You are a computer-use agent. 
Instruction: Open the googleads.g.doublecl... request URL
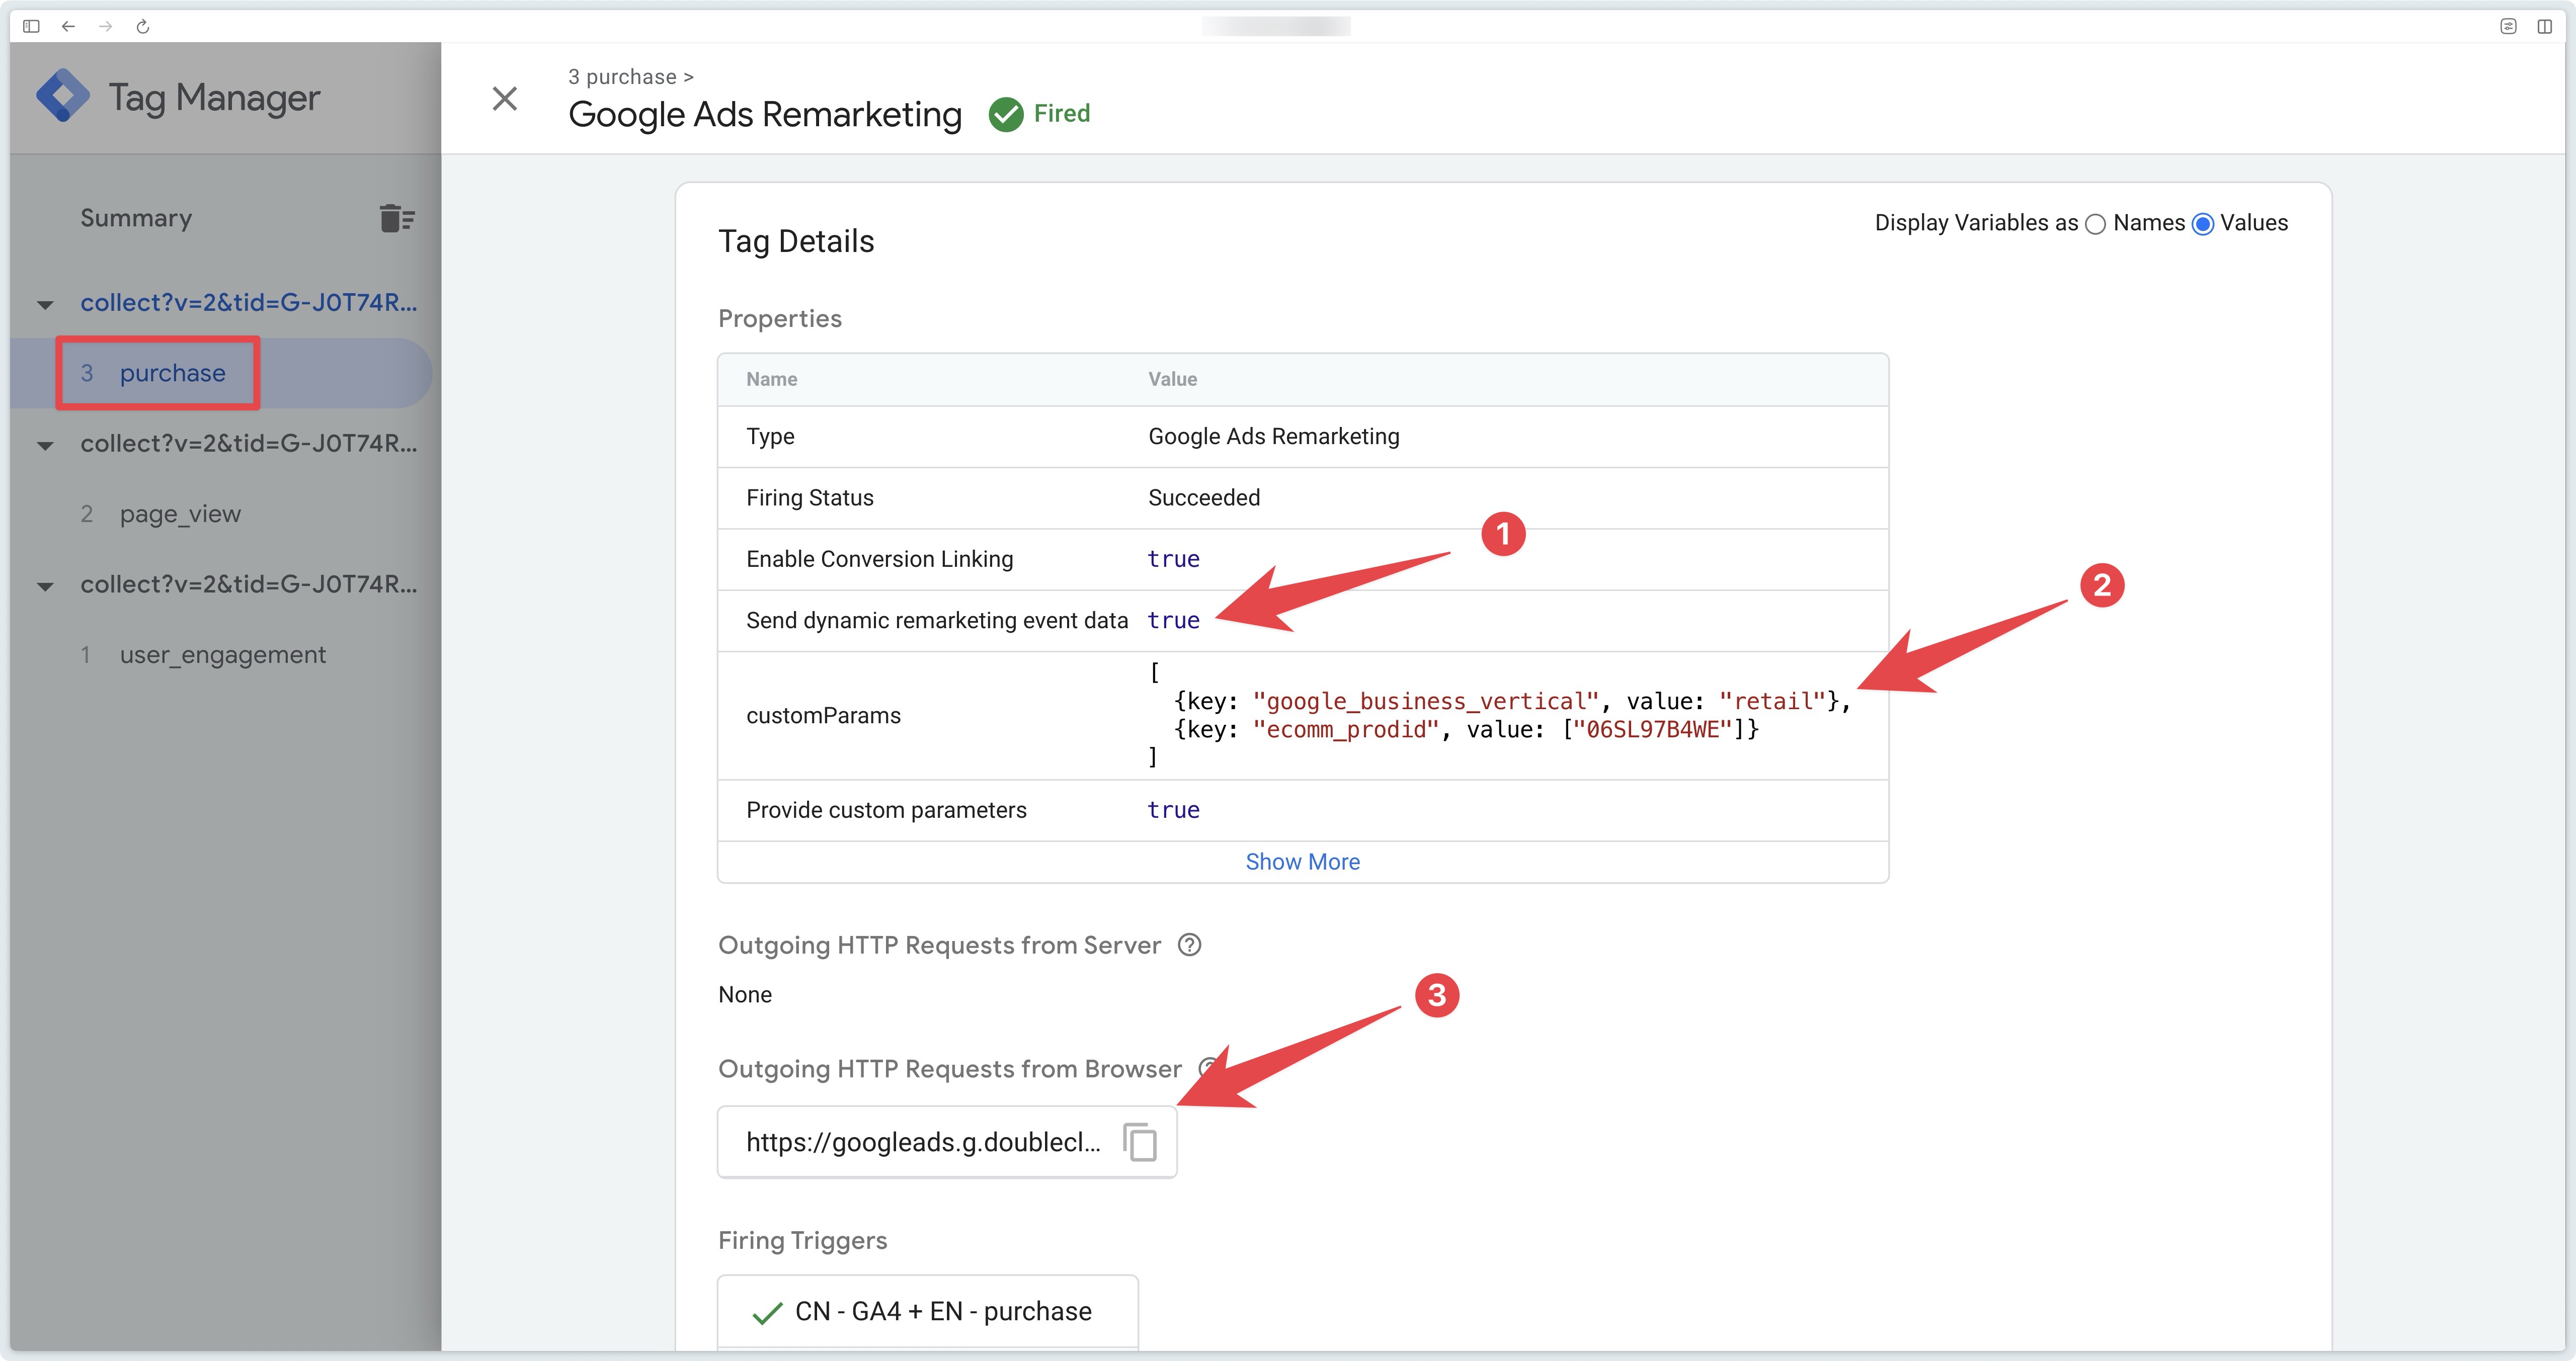pos(923,1142)
